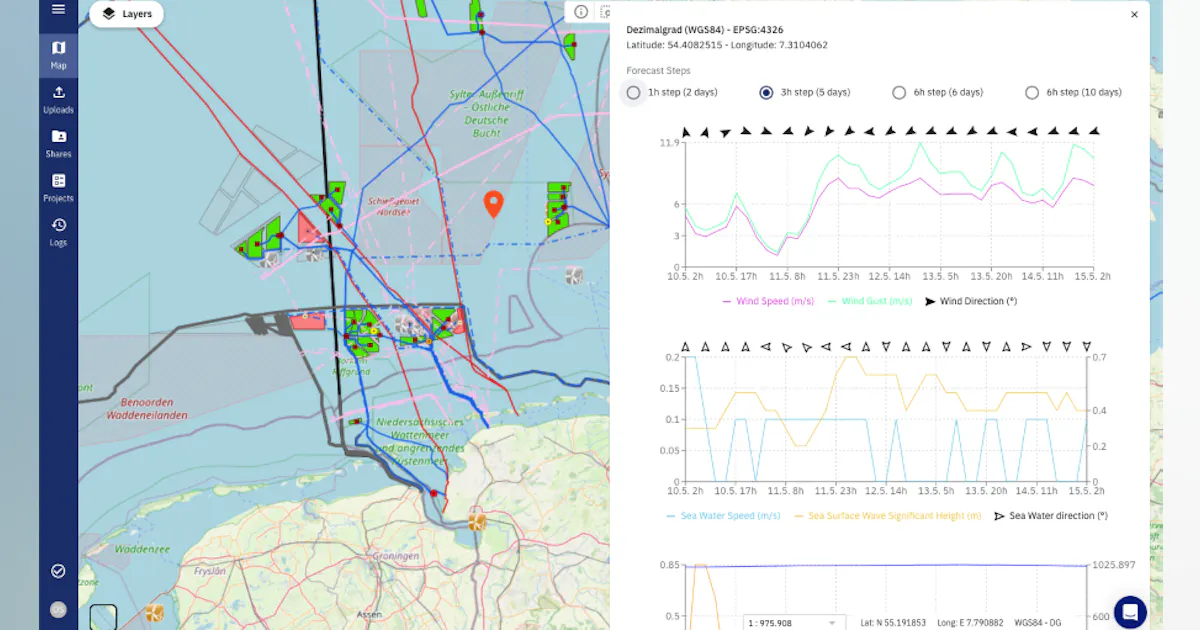This screenshot has width=1200, height=630.
Task: Open the map scale dropdown 1 : 975.908
Action: pyautogui.click(x=795, y=623)
